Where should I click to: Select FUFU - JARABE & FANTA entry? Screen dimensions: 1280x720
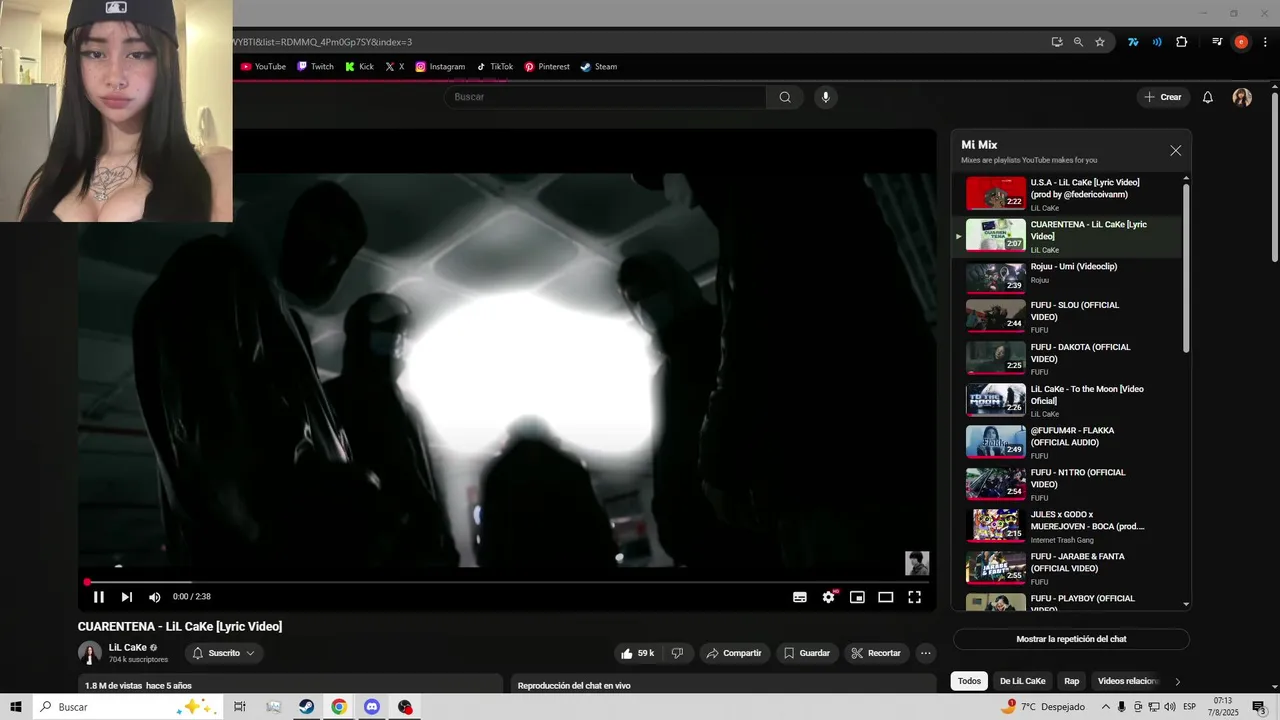tap(1069, 568)
